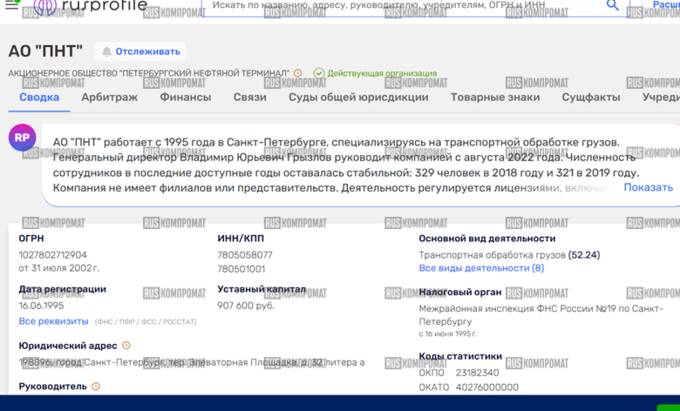Click activity code (52.24)
Viewport: 680px width, 411px height.
tap(584, 255)
